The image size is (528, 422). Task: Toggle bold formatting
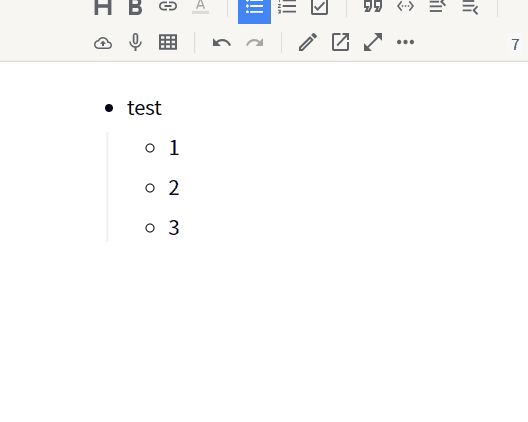[135, 7]
